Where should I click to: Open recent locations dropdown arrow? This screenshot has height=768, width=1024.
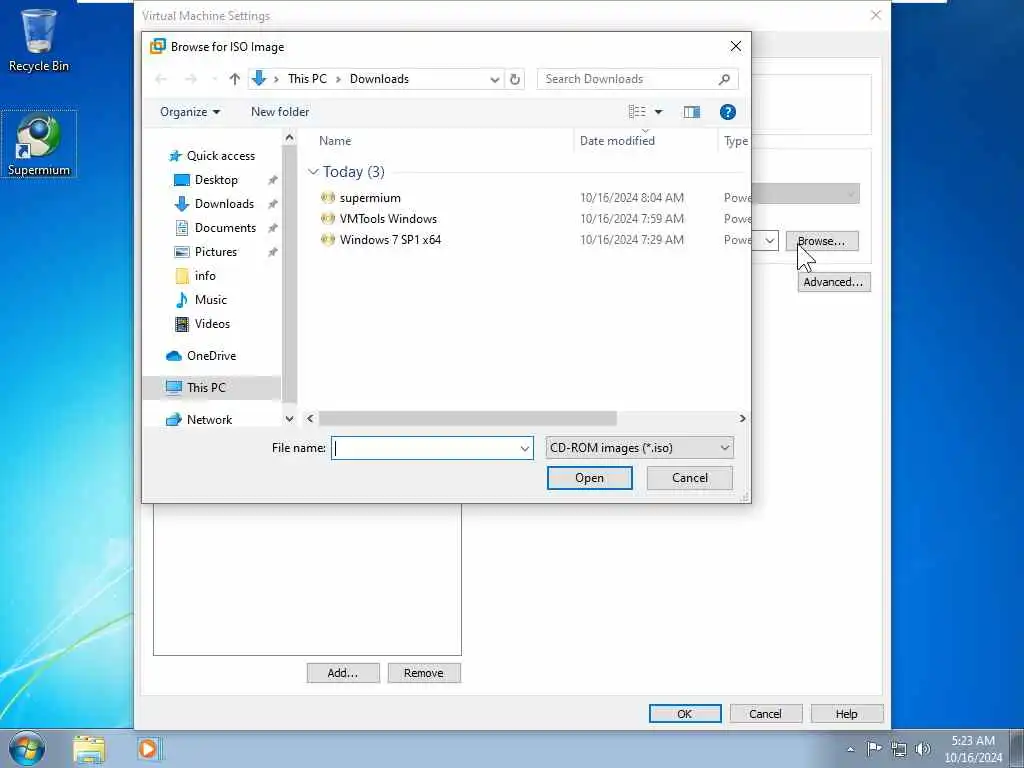[x=214, y=79]
